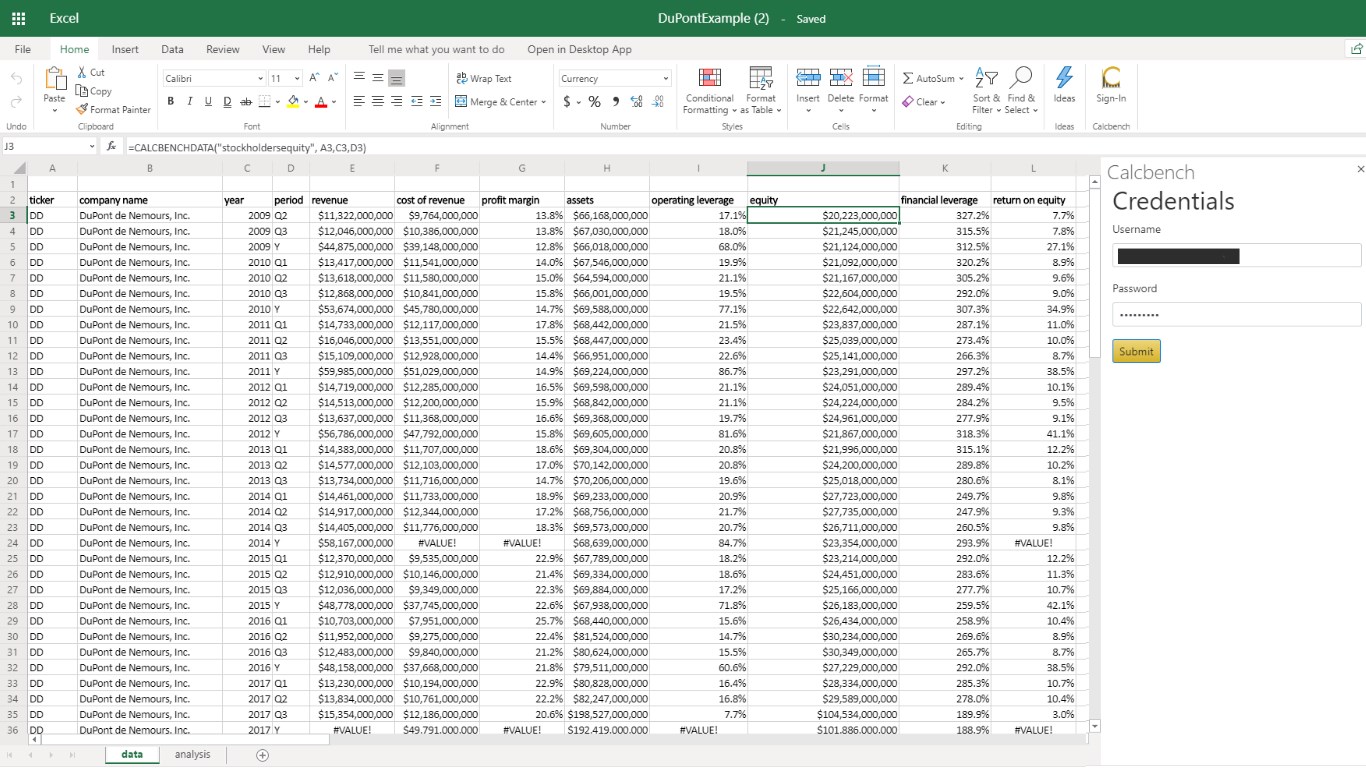Toggle bold formatting

171,102
